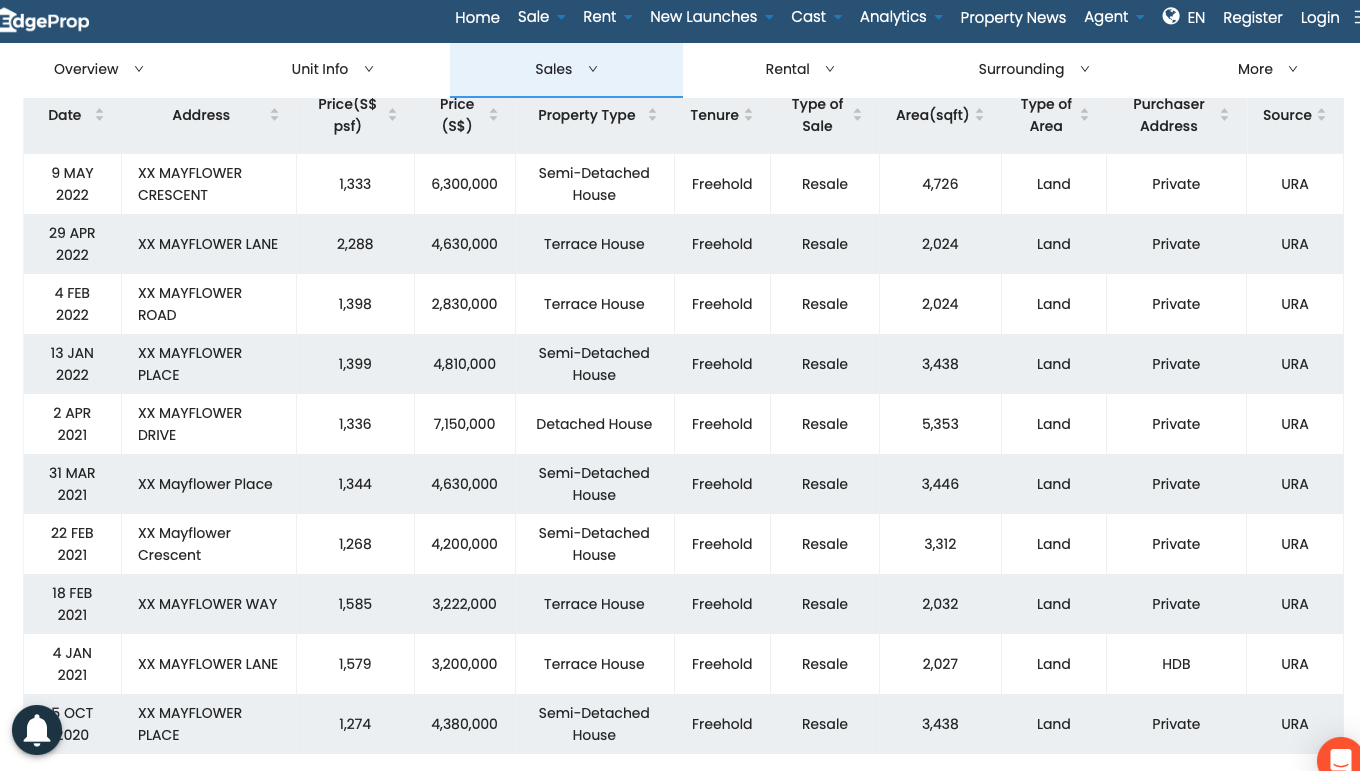Sort table by Date column arrows

click(99, 115)
